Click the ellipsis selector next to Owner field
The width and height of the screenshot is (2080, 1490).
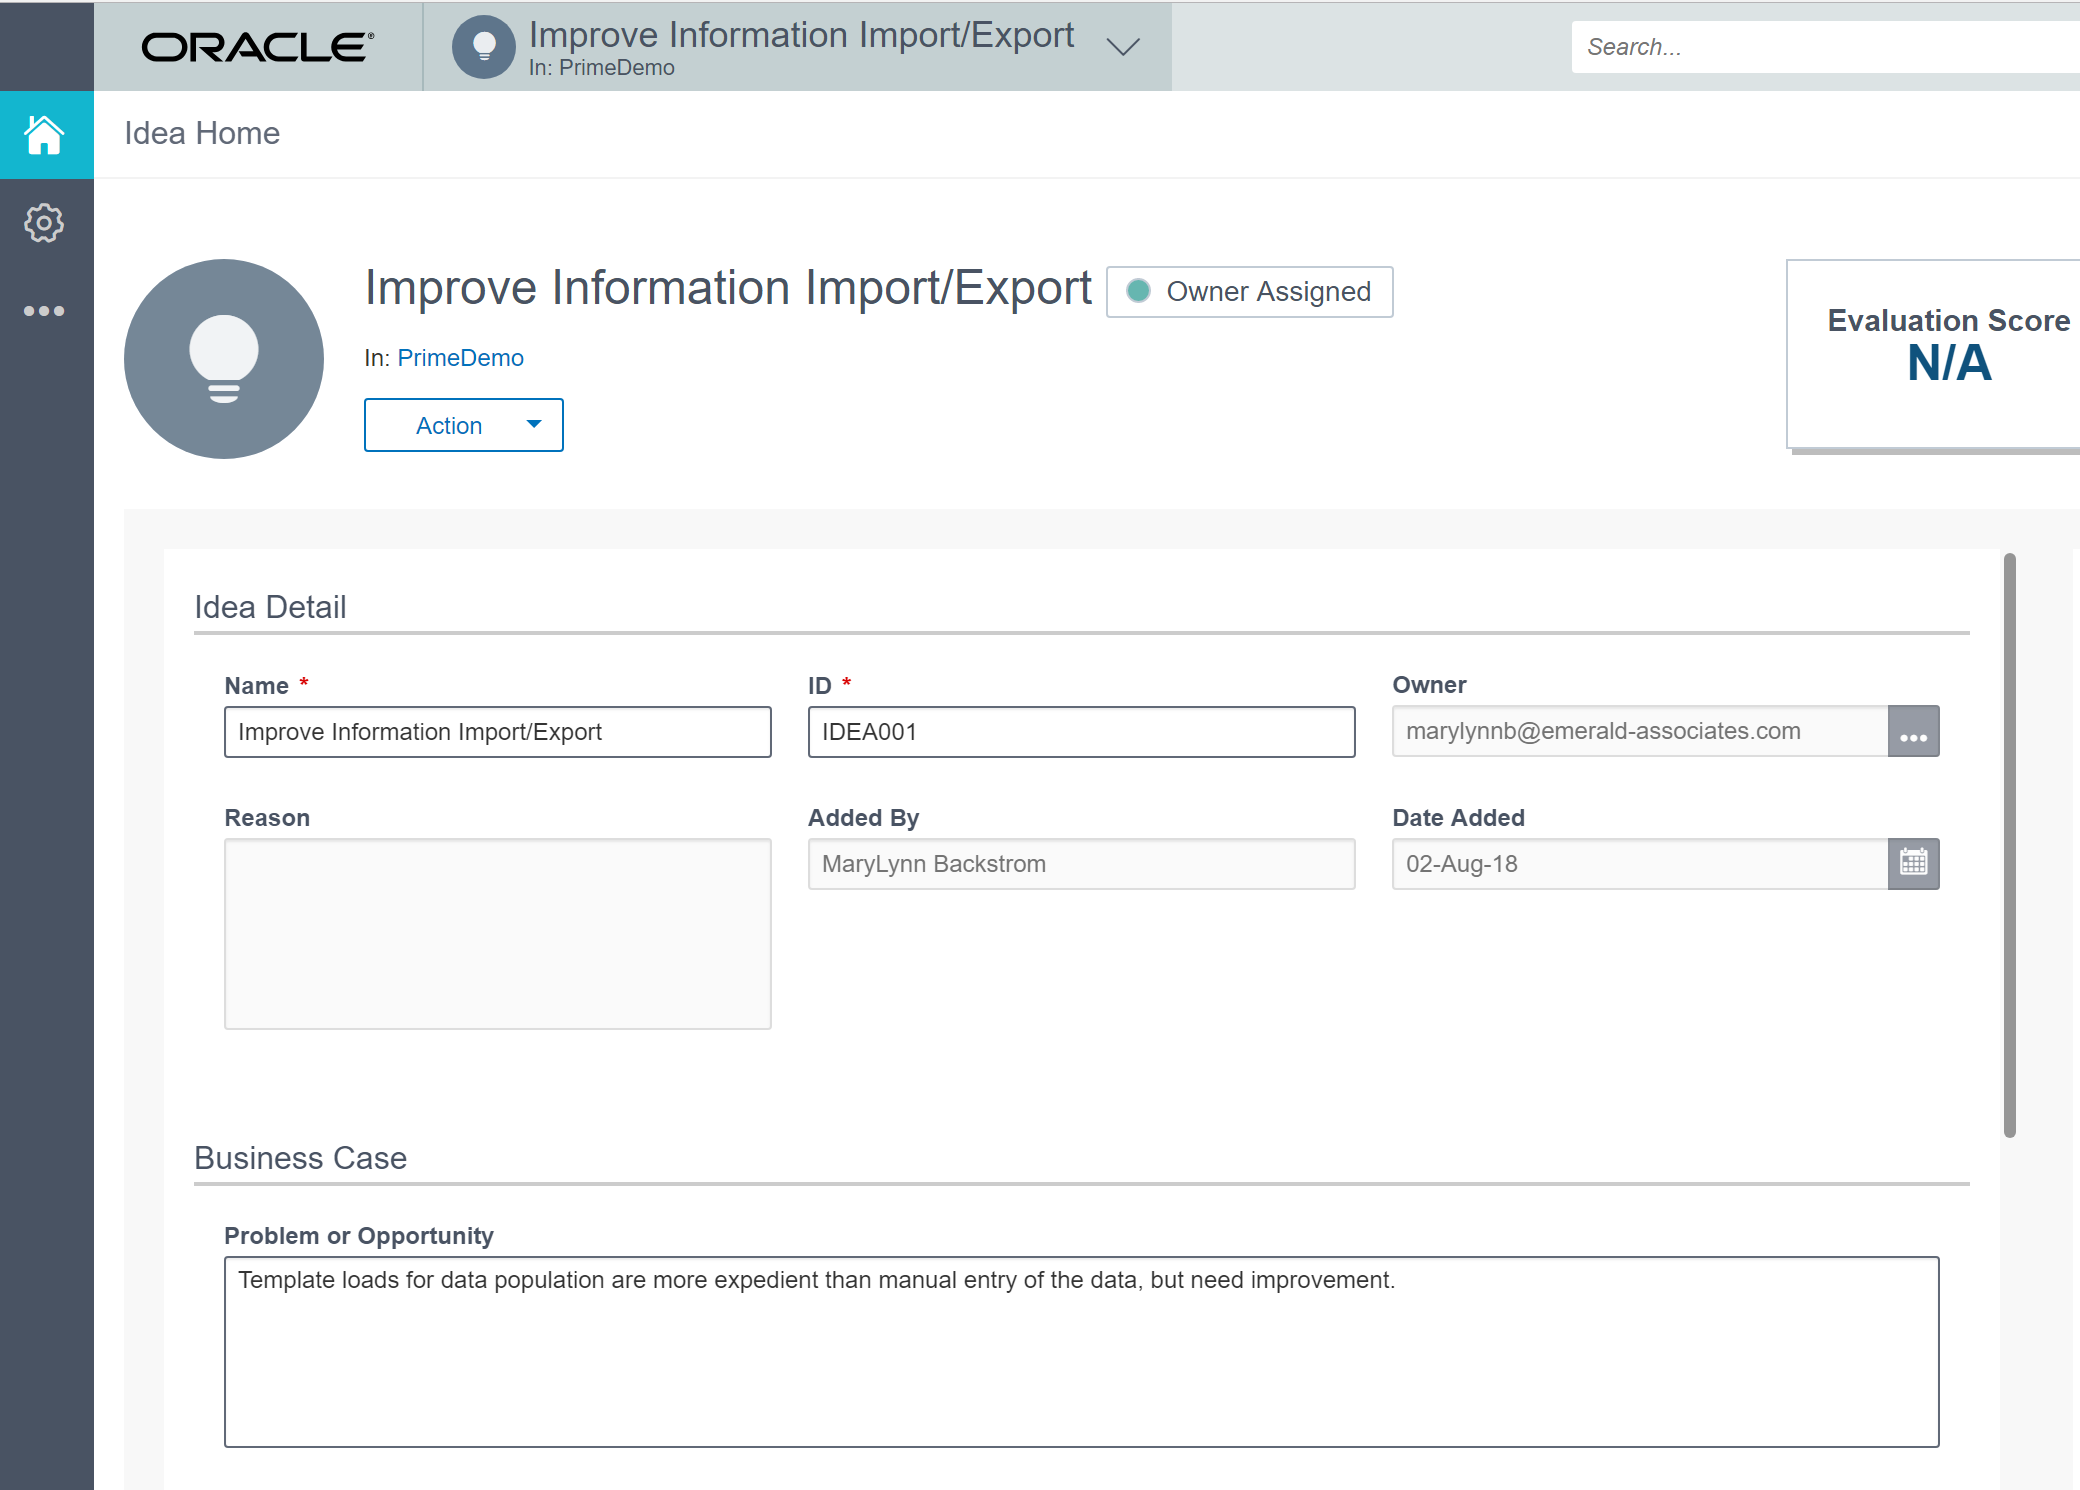tap(1913, 731)
